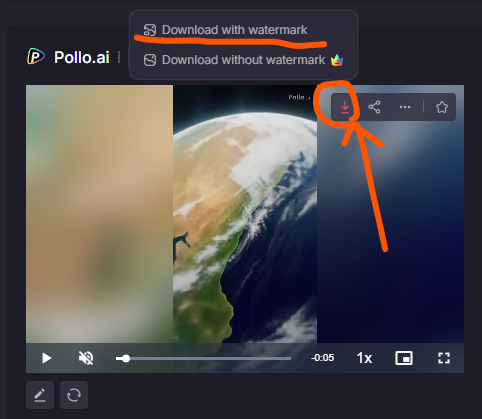This screenshot has width=482, height=419.
Task: Open the three-dots more options
Action: [x=405, y=107]
